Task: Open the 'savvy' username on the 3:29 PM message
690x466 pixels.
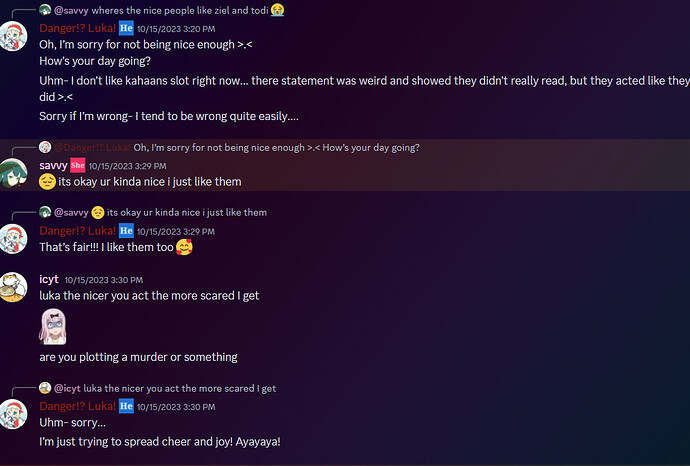Action: pyautogui.click(x=53, y=165)
